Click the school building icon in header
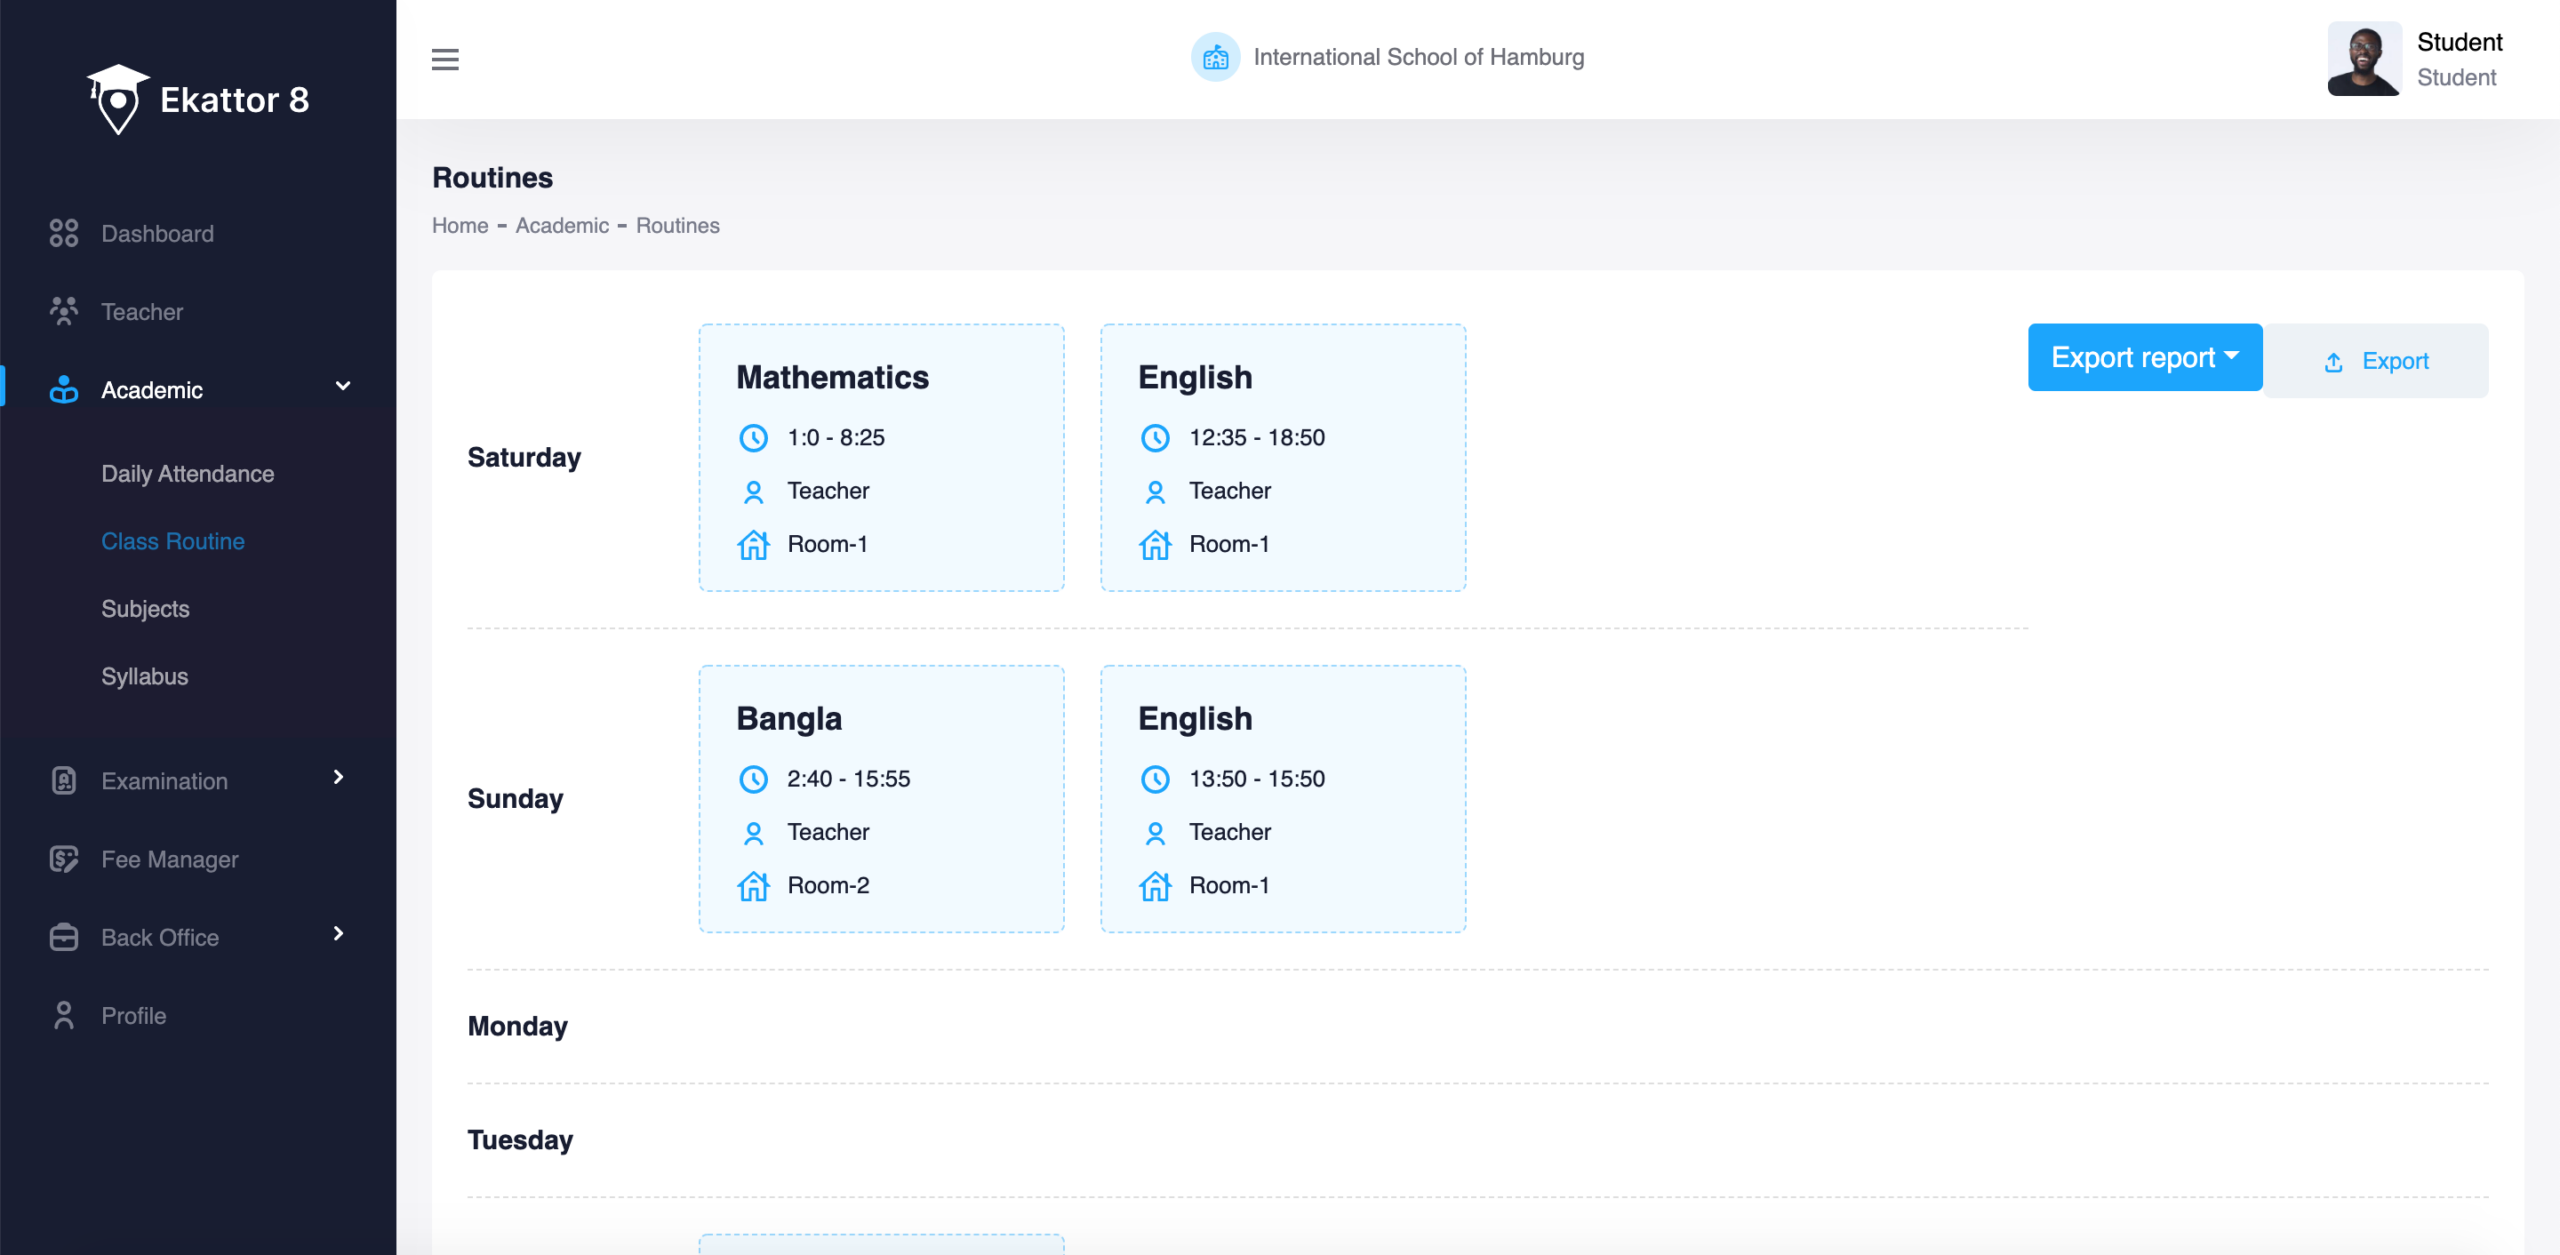 (1215, 58)
